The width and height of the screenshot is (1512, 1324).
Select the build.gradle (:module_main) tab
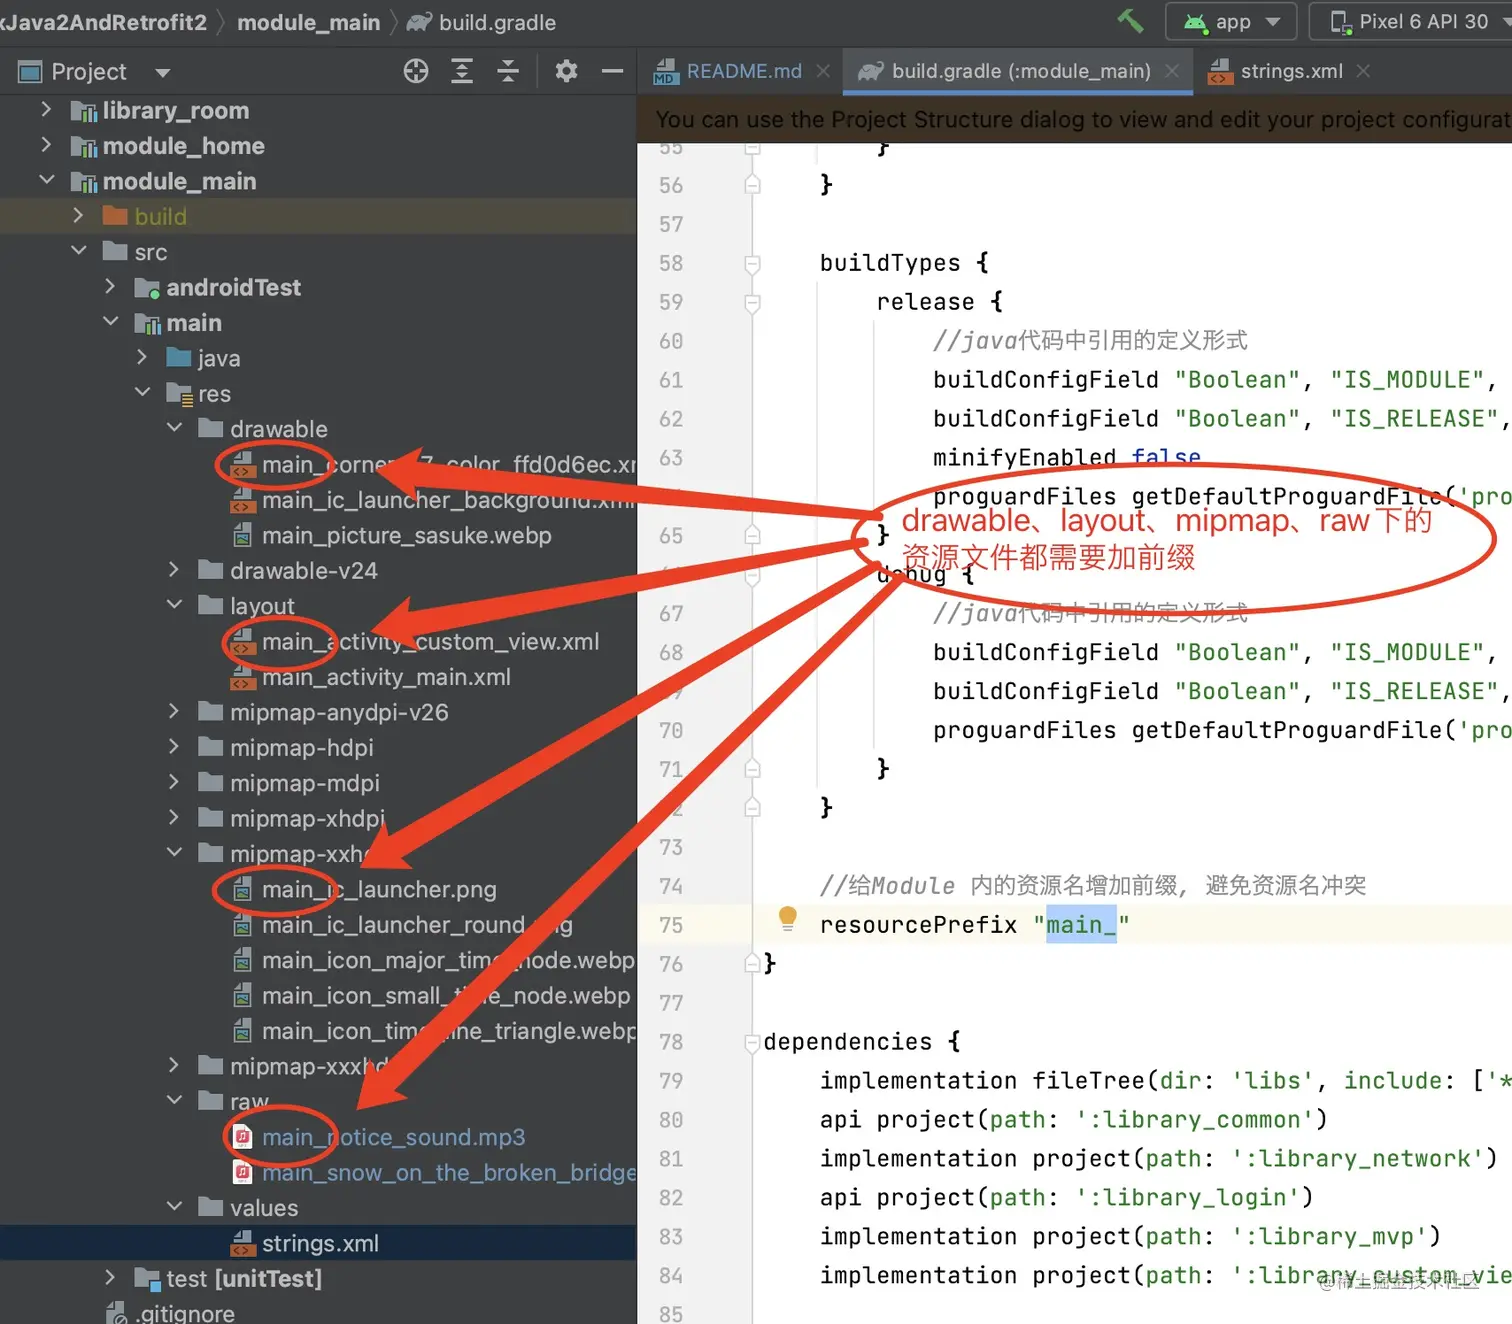click(1020, 71)
